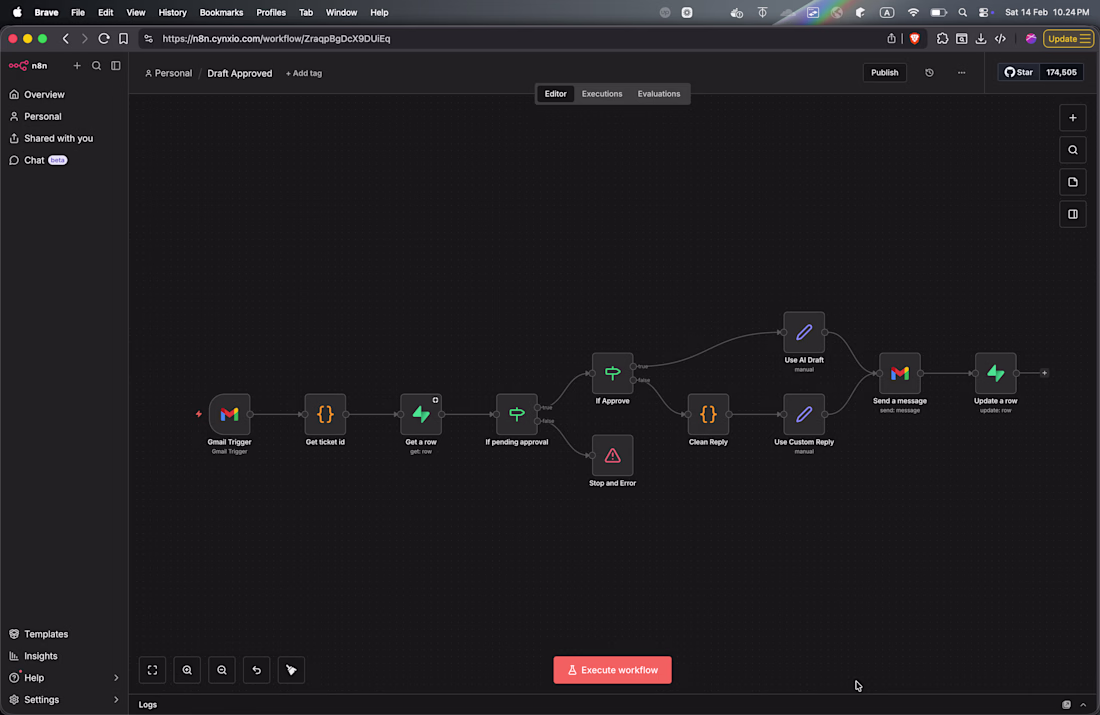Click Execute workflow button

click(x=612, y=670)
